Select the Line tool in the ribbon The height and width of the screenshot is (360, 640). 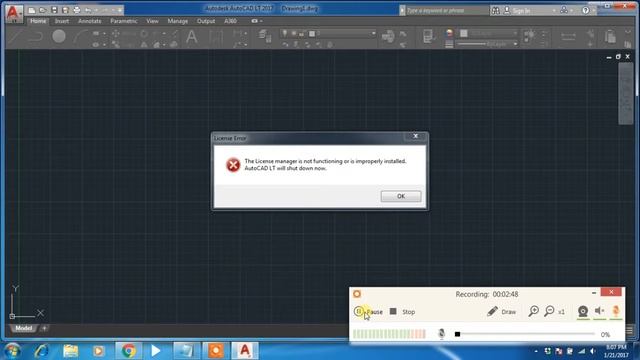tap(16, 36)
